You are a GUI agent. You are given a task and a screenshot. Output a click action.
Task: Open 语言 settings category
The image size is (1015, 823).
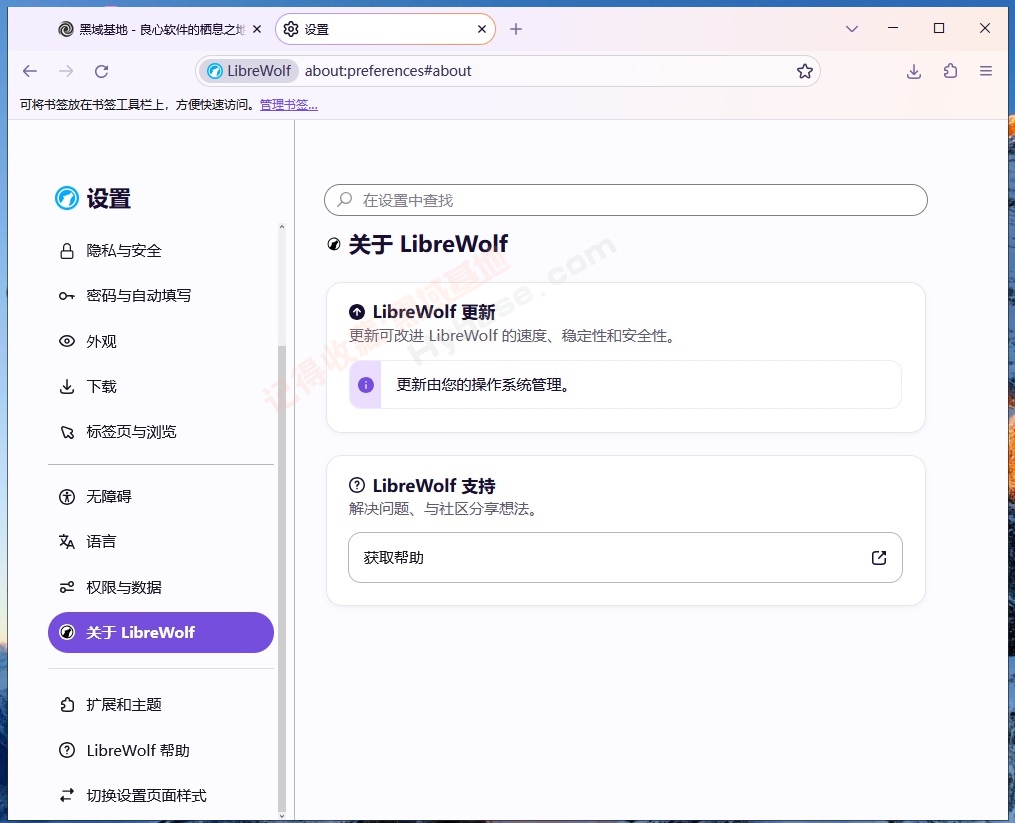[161, 542]
